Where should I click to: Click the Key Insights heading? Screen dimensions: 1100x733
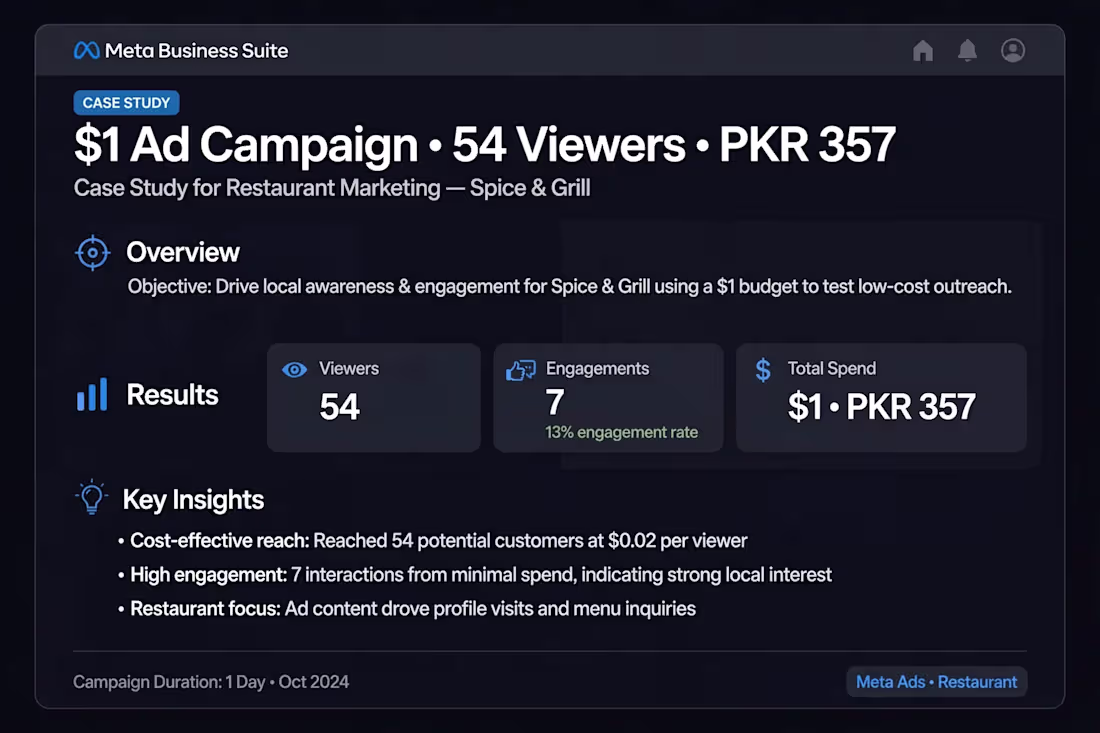click(194, 499)
